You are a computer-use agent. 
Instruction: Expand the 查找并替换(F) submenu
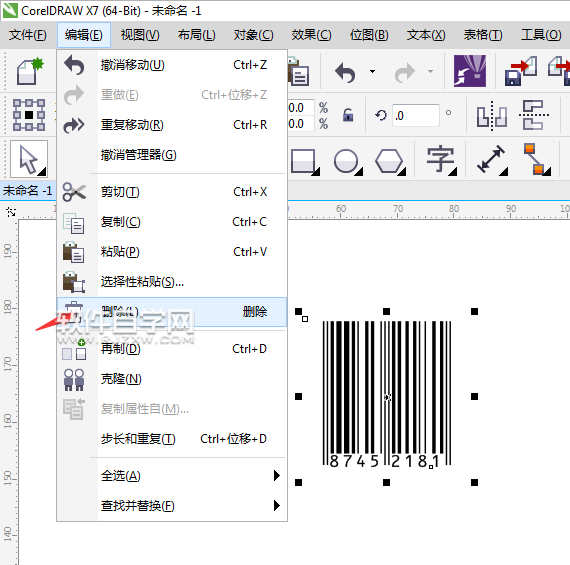click(x=172, y=506)
